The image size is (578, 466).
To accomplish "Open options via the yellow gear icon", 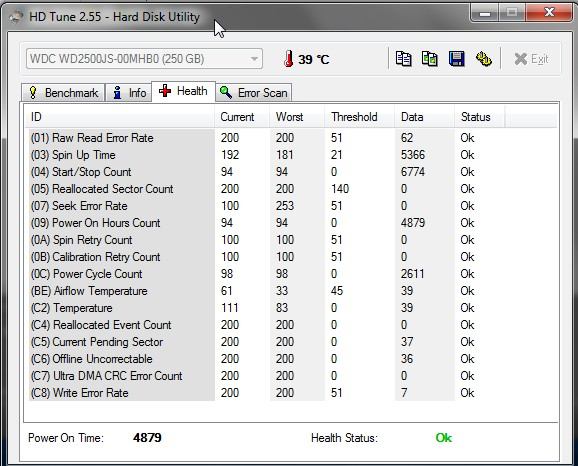I will coord(484,59).
